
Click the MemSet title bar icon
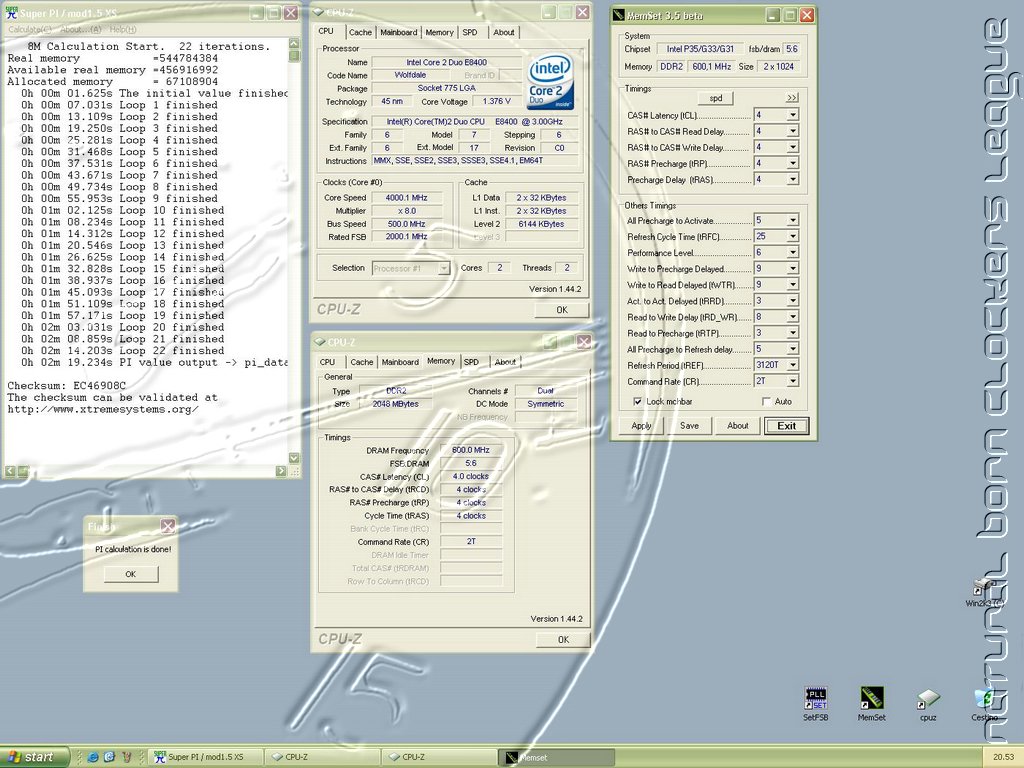pos(618,15)
